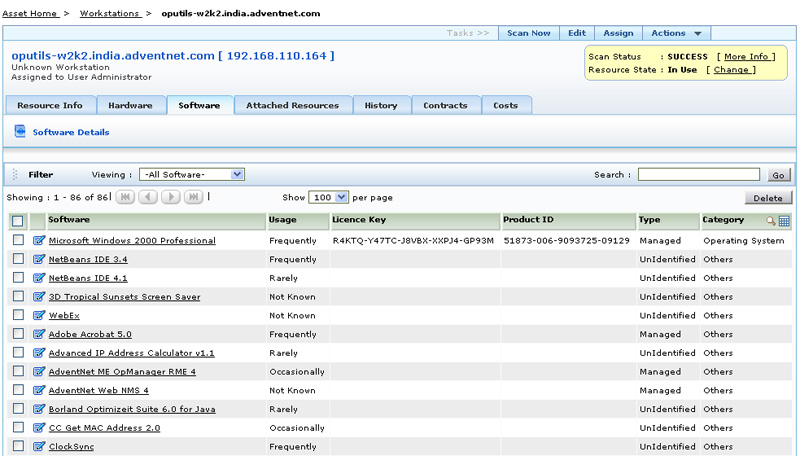The width and height of the screenshot is (800, 456).
Task: Go to Workstations breadcrumb link
Action: point(109,13)
